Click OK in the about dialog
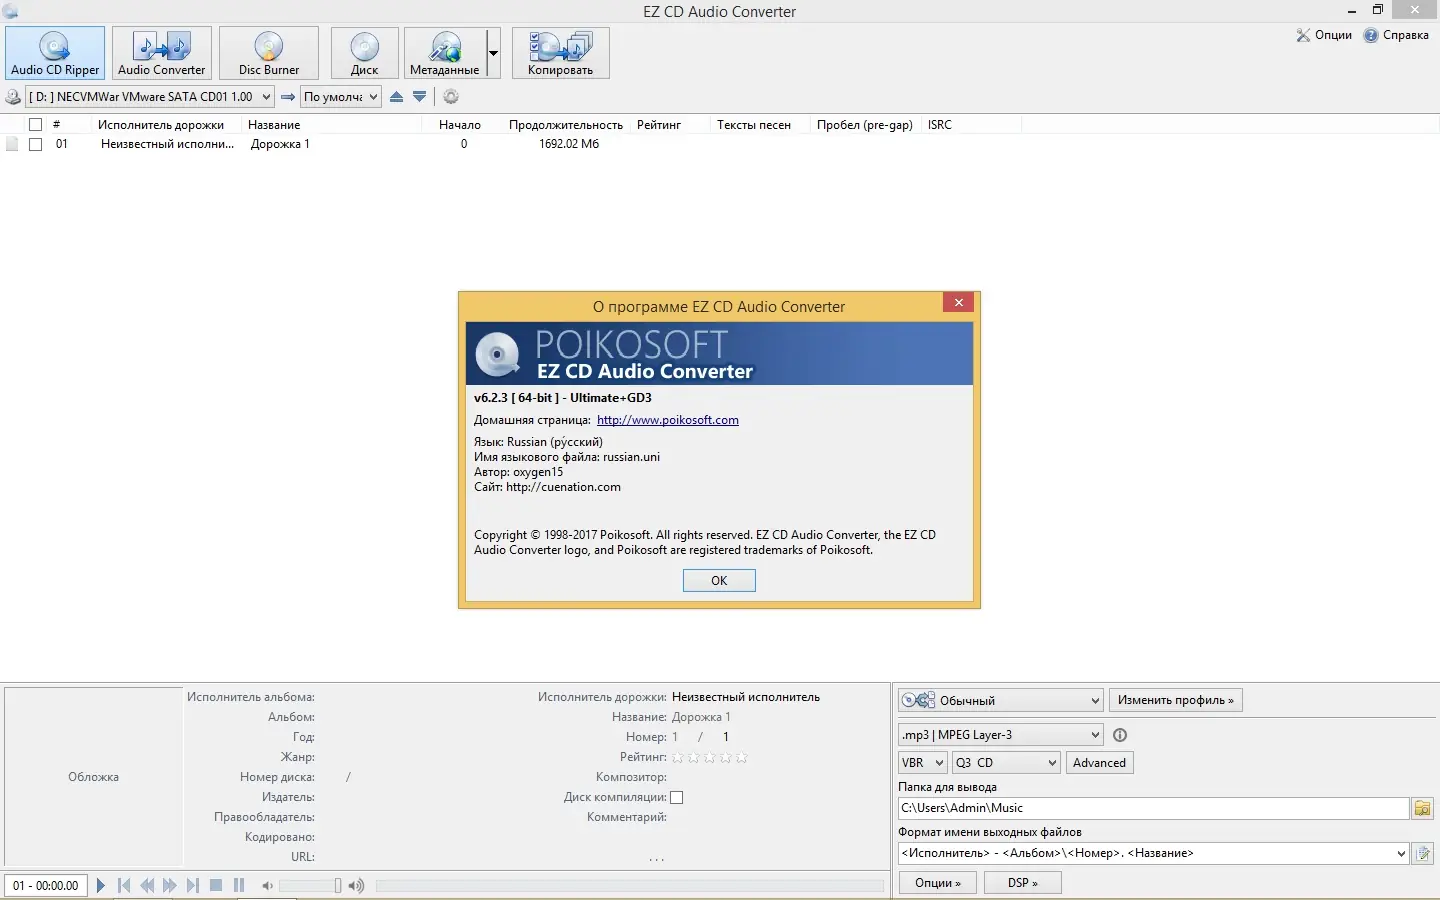The width and height of the screenshot is (1440, 900). click(x=719, y=581)
